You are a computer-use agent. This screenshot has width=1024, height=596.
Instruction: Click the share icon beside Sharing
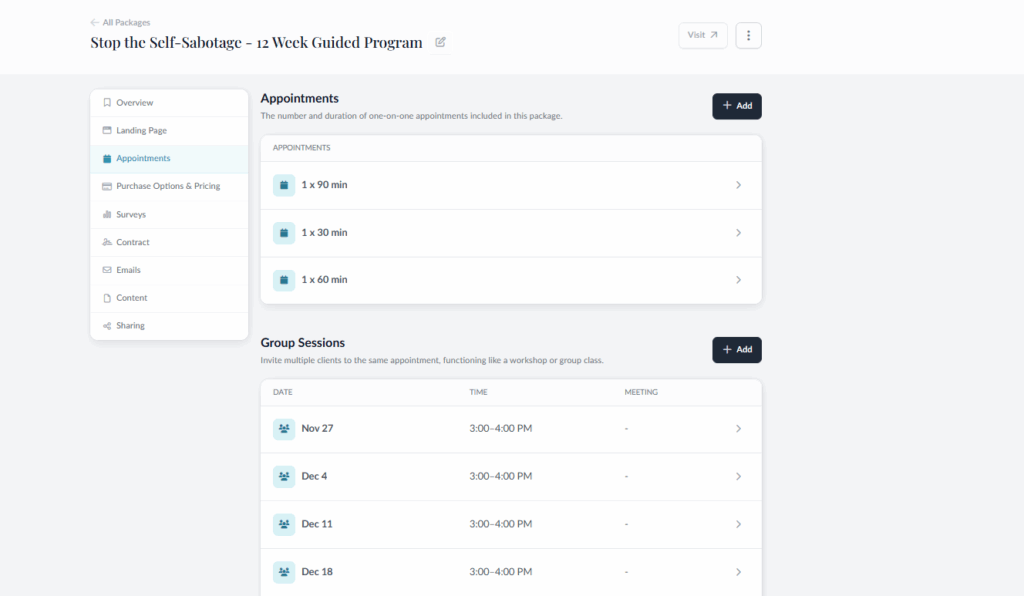(x=107, y=325)
